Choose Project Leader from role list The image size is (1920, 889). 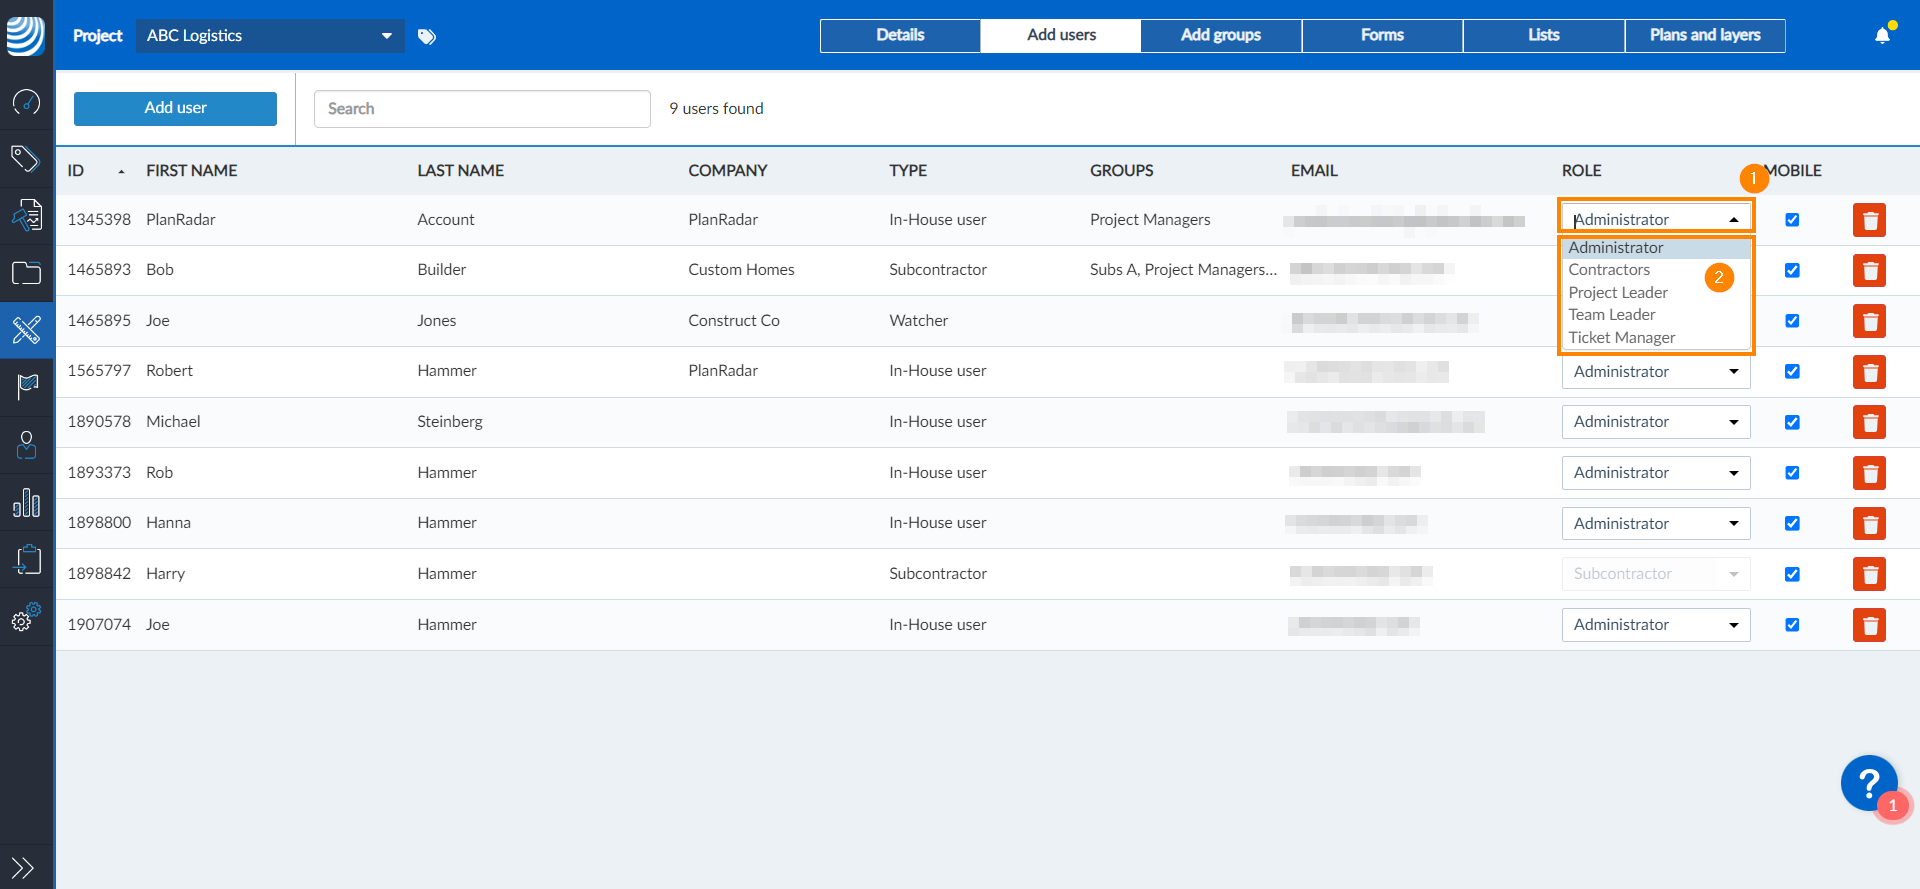pyautogui.click(x=1618, y=293)
